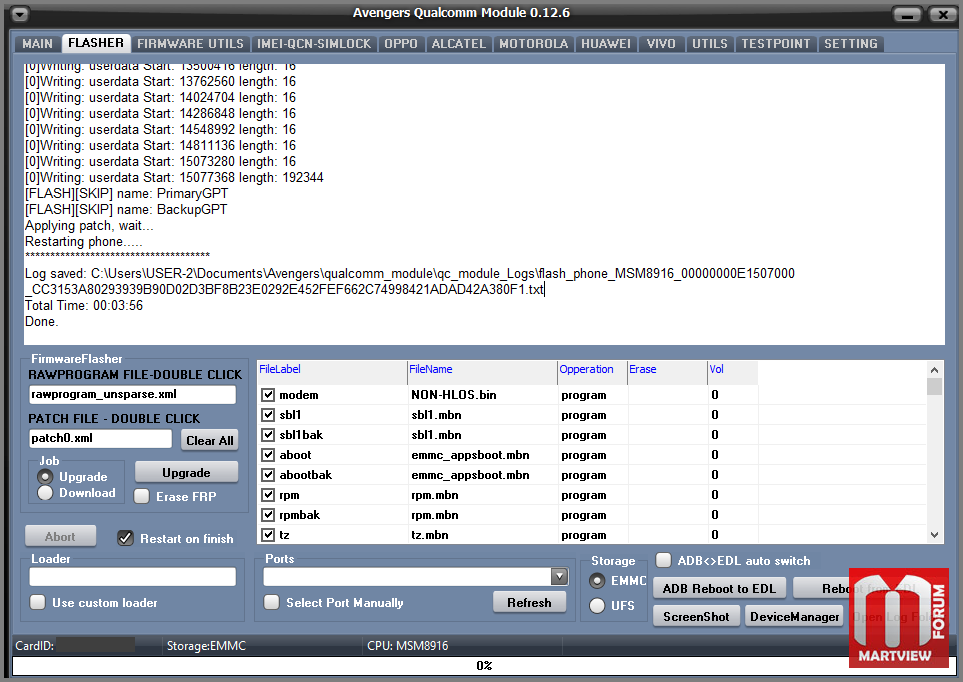Click the Martview Forum logo
Image resolution: width=963 pixels, height=682 pixels.
coord(899,617)
